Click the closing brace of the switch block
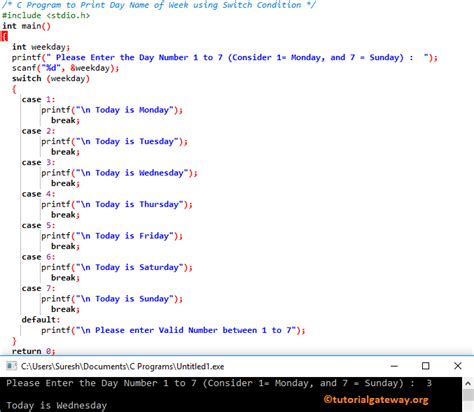 pos(14,341)
